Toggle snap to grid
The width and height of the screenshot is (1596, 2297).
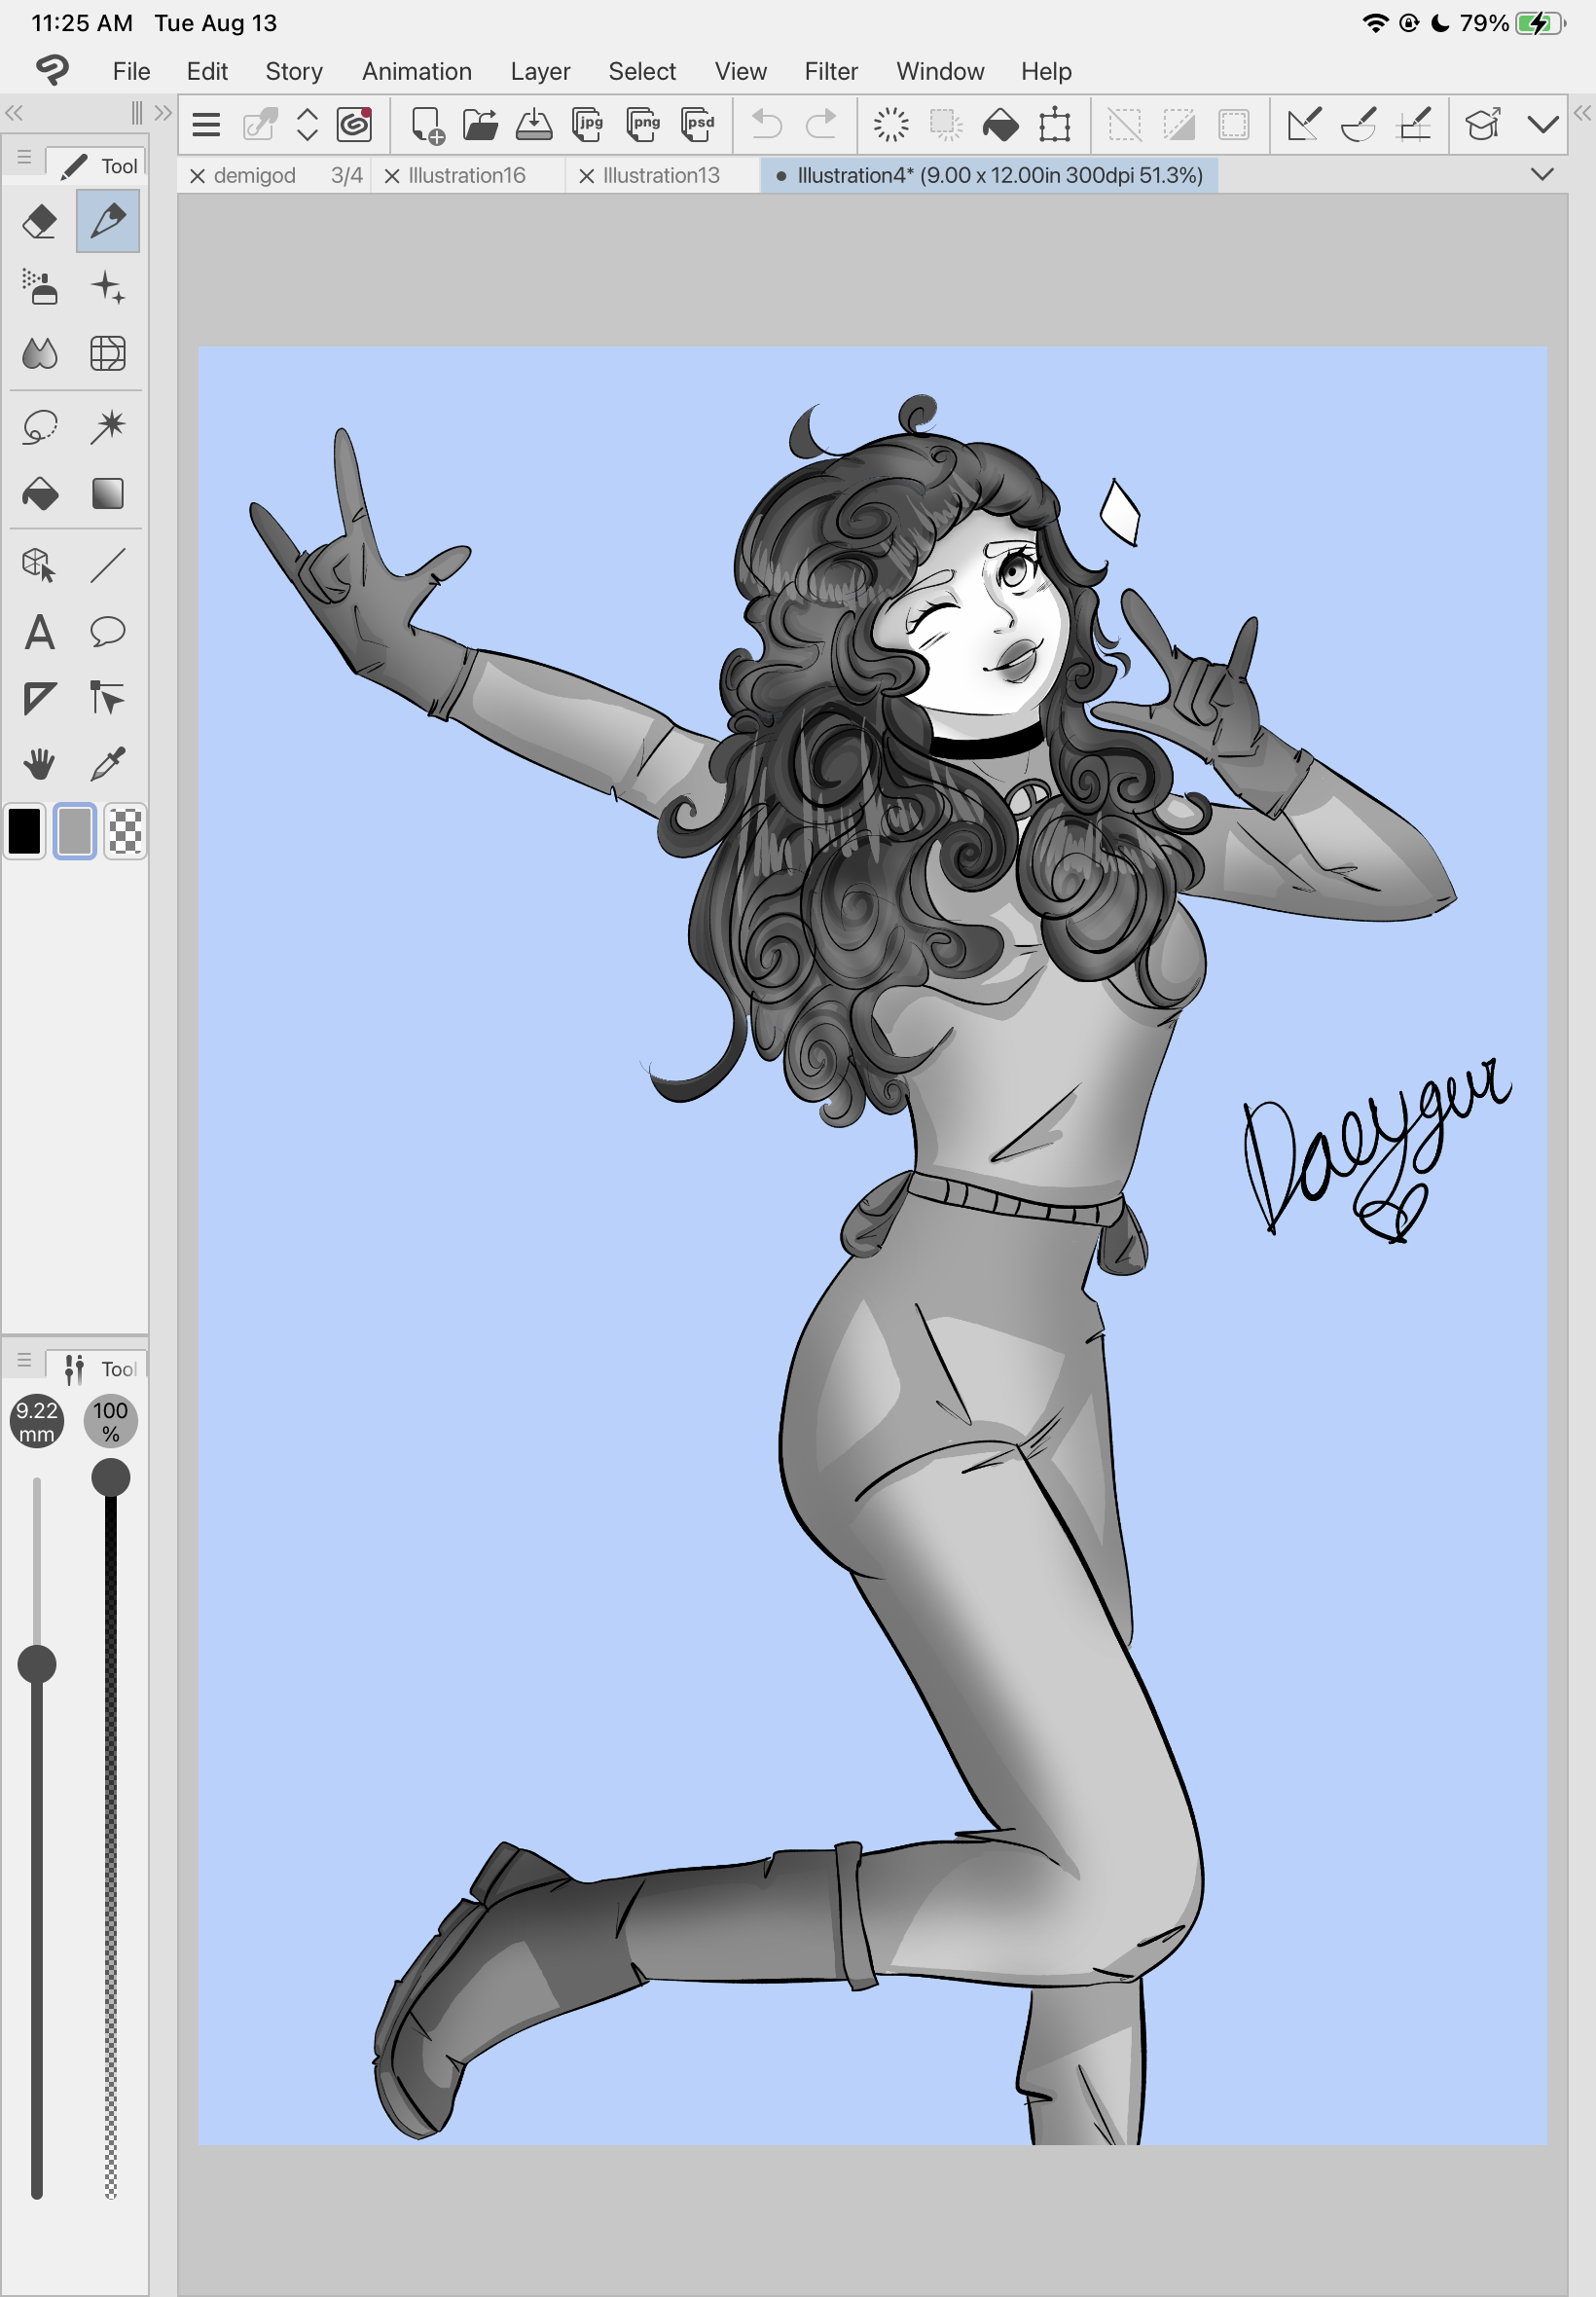click(1414, 125)
